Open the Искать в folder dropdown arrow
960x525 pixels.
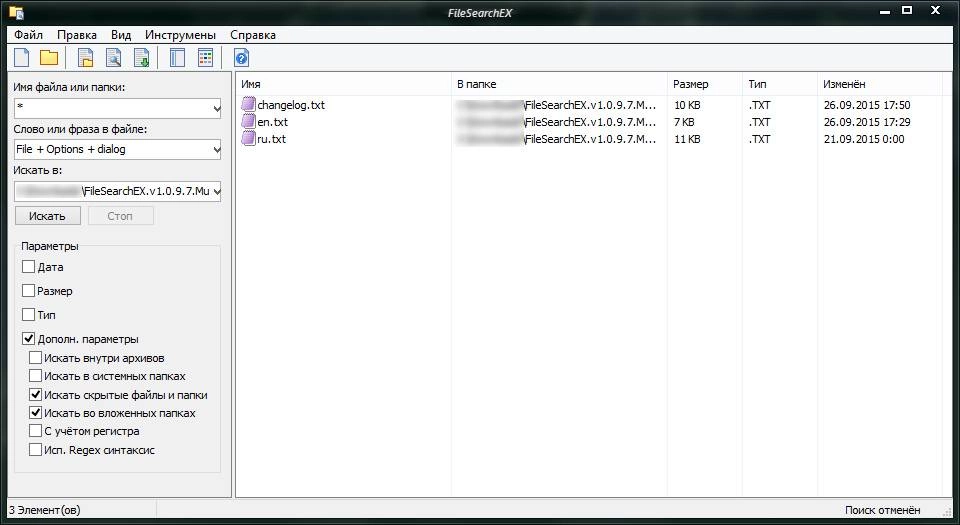[x=216, y=192]
